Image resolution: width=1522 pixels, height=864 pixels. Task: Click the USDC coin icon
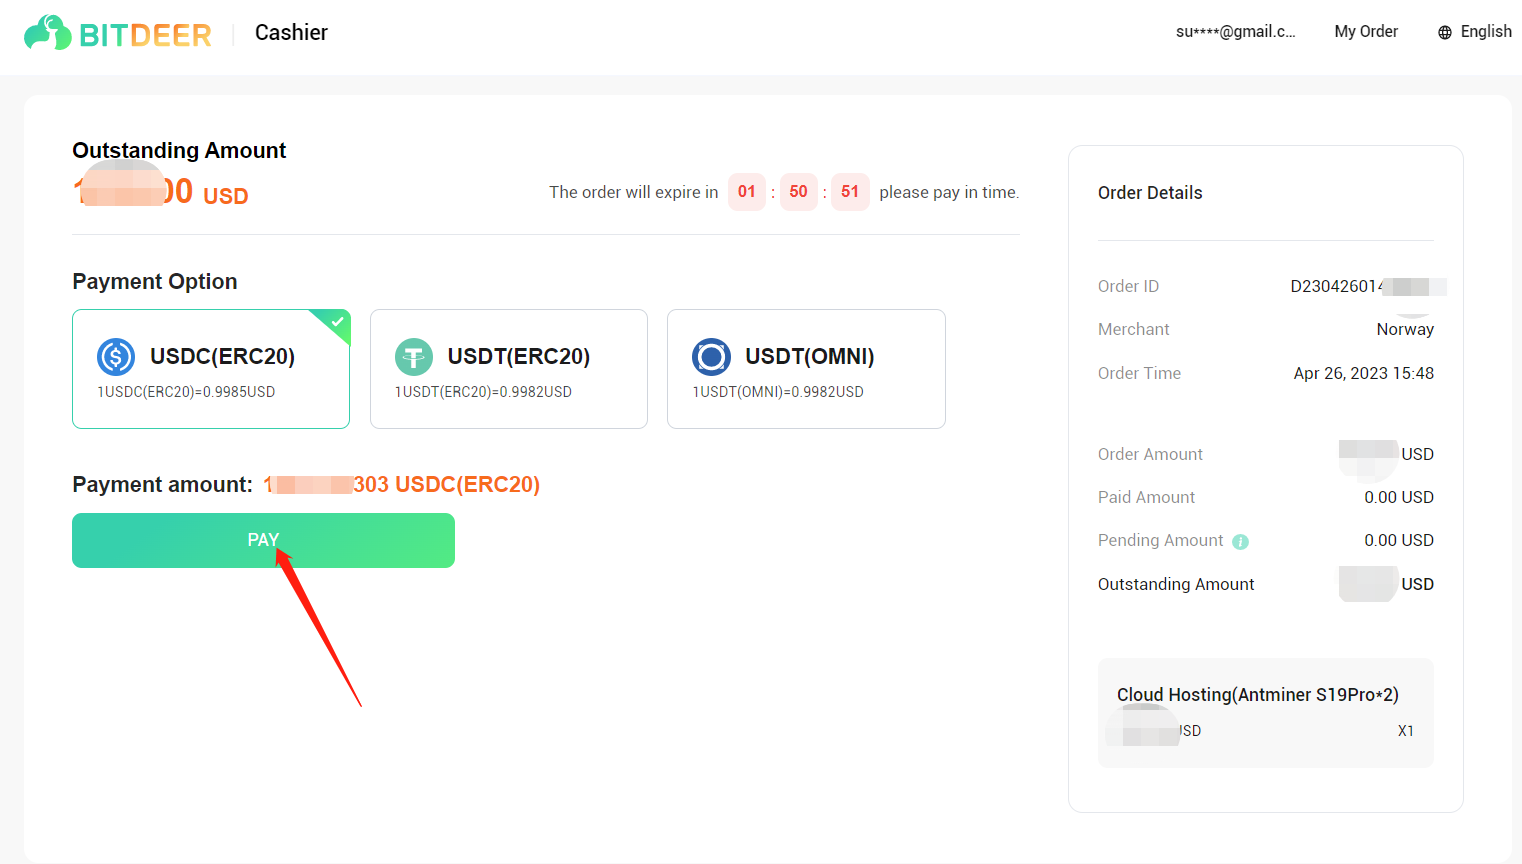click(x=116, y=357)
